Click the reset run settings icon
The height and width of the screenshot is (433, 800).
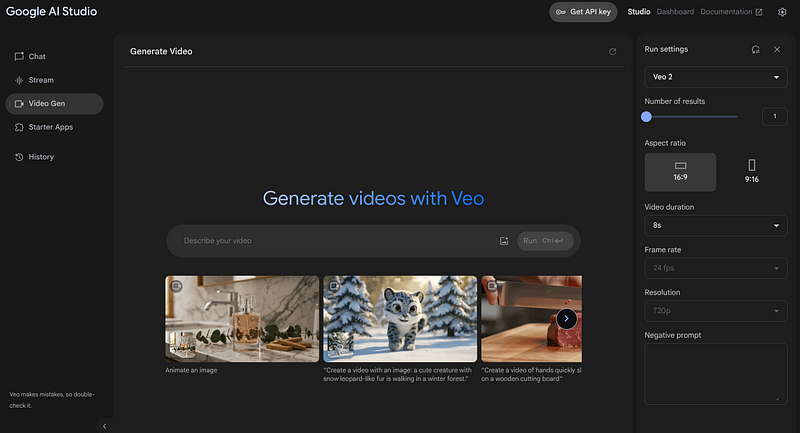(x=756, y=49)
